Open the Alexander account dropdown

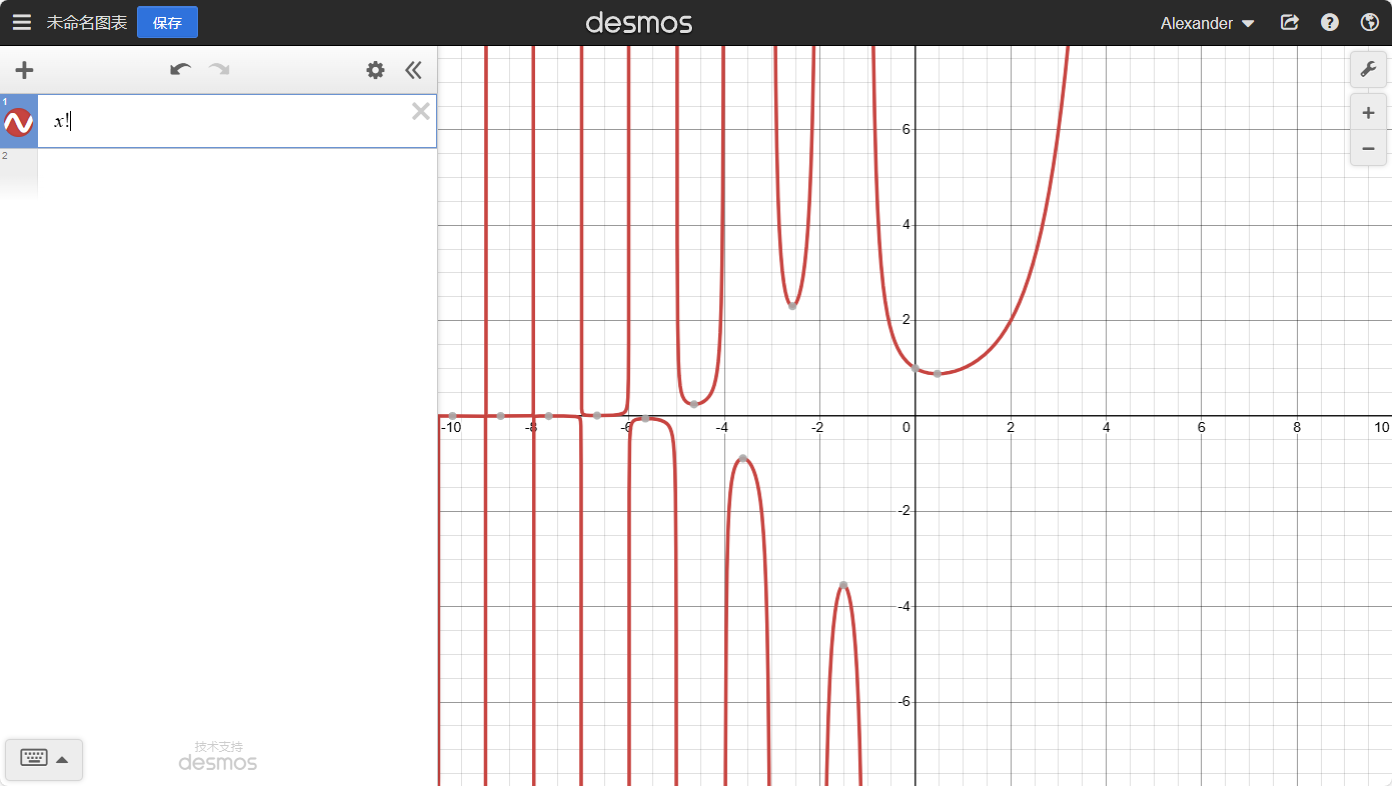[x=1207, y=23]
